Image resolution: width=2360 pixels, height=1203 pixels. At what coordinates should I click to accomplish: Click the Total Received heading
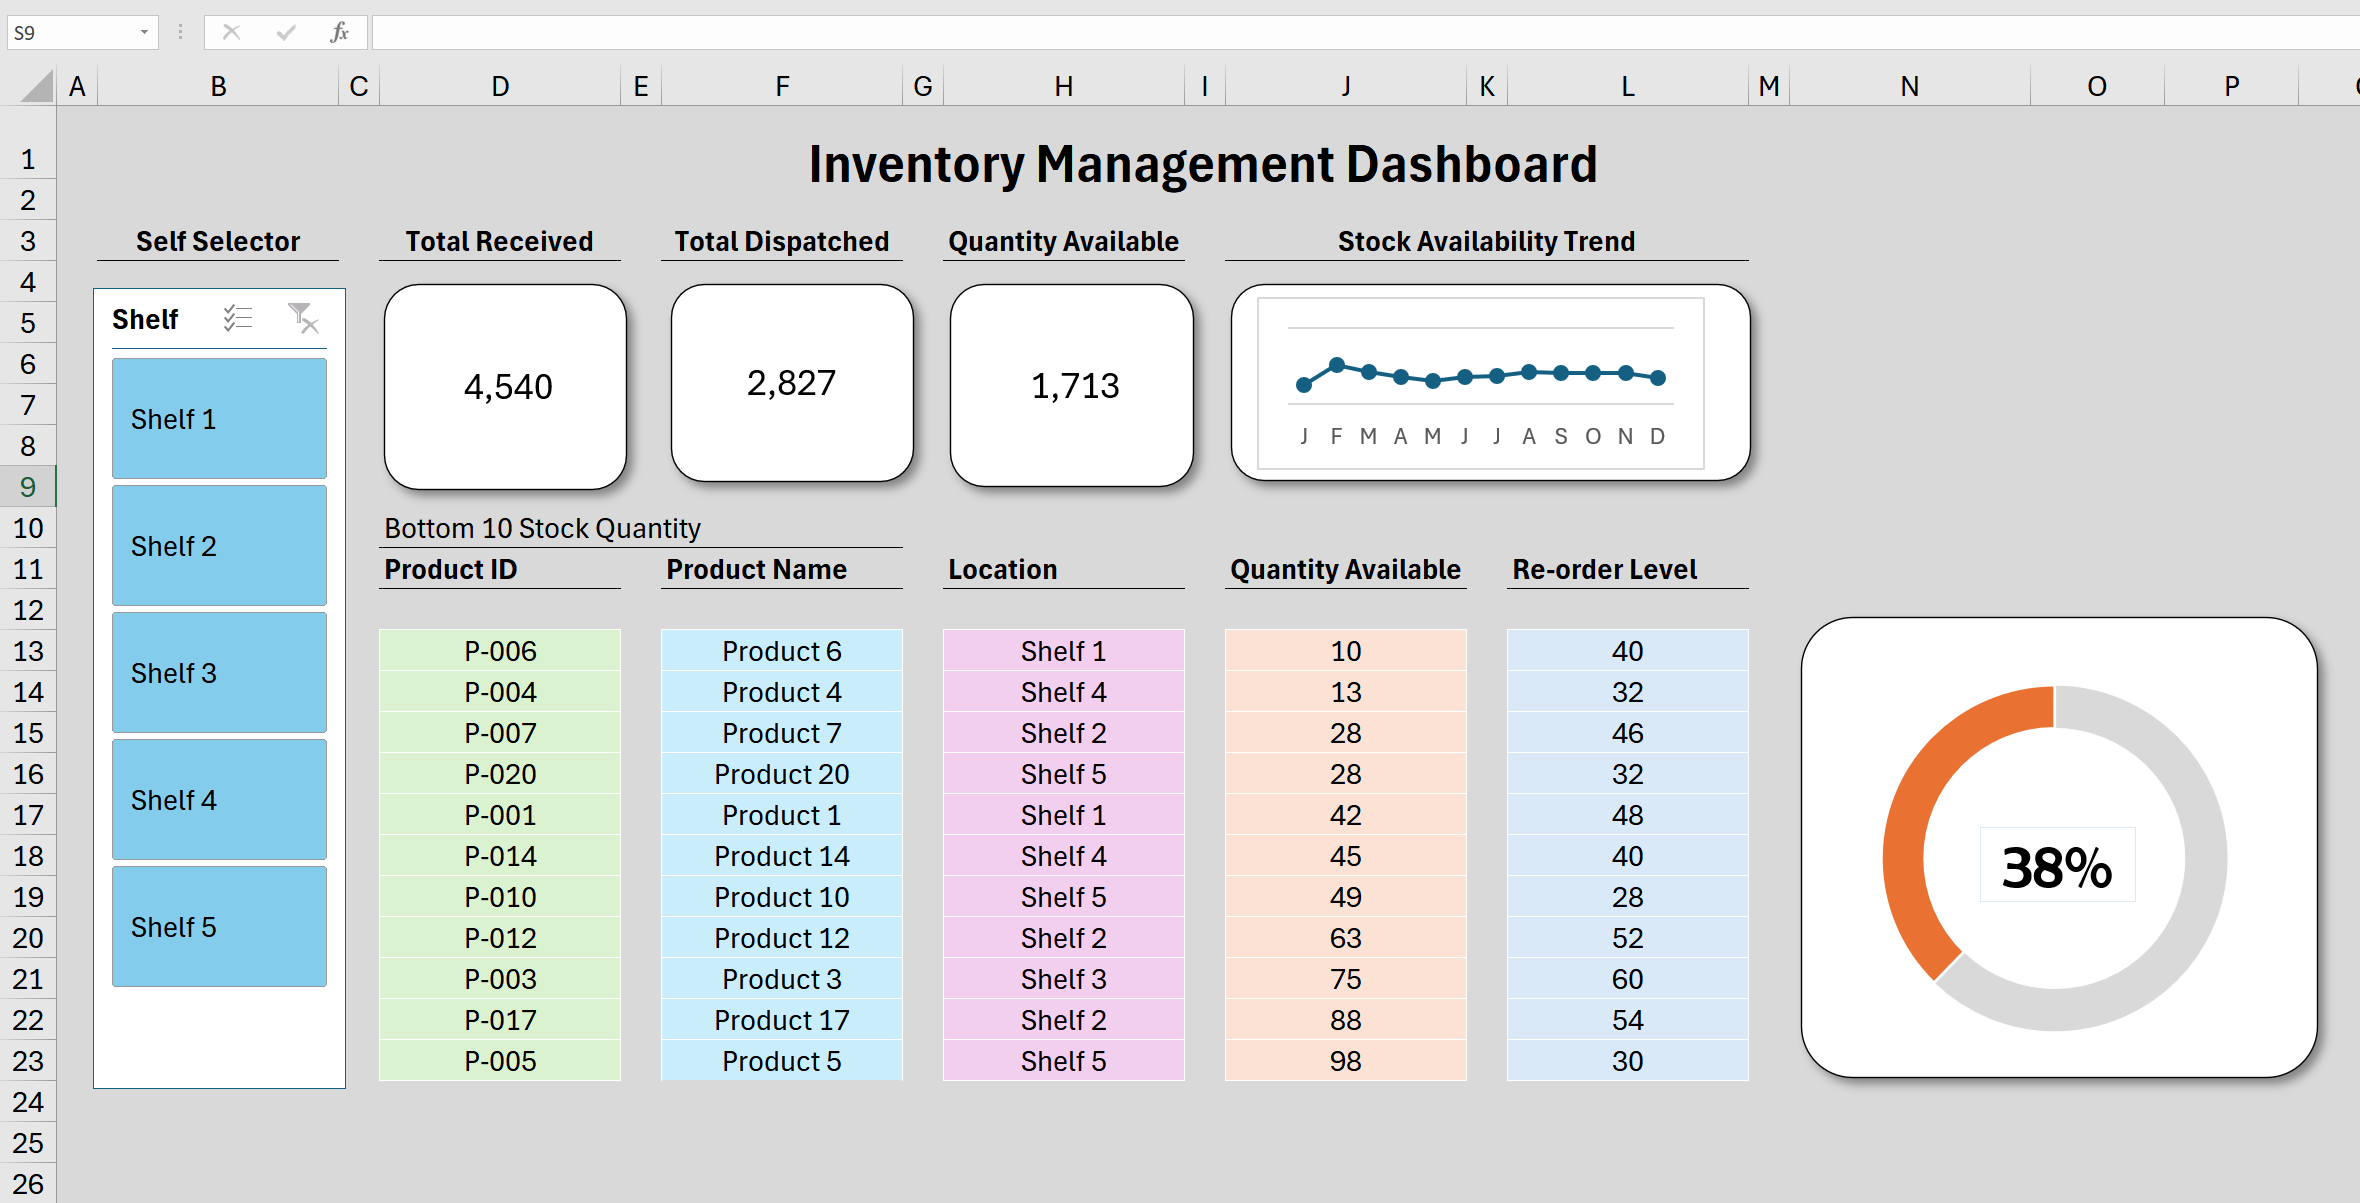coord(499,241)
